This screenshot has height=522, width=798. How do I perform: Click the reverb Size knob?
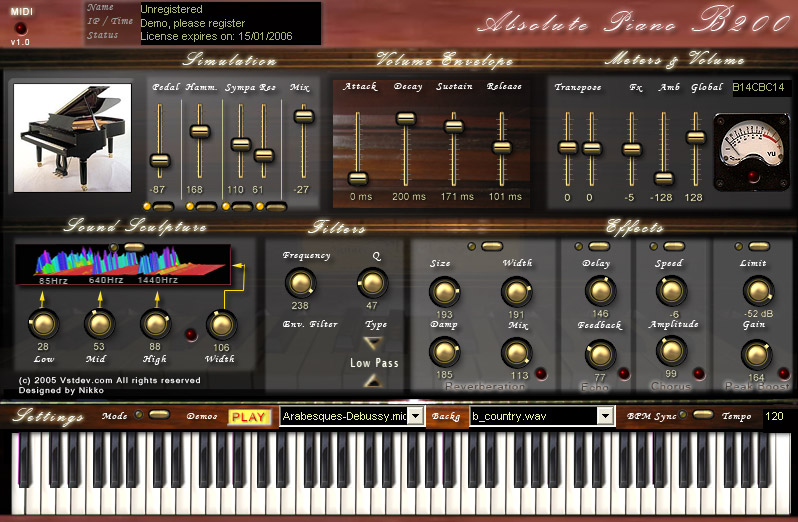pyautogui.click(x=444, y=292)
